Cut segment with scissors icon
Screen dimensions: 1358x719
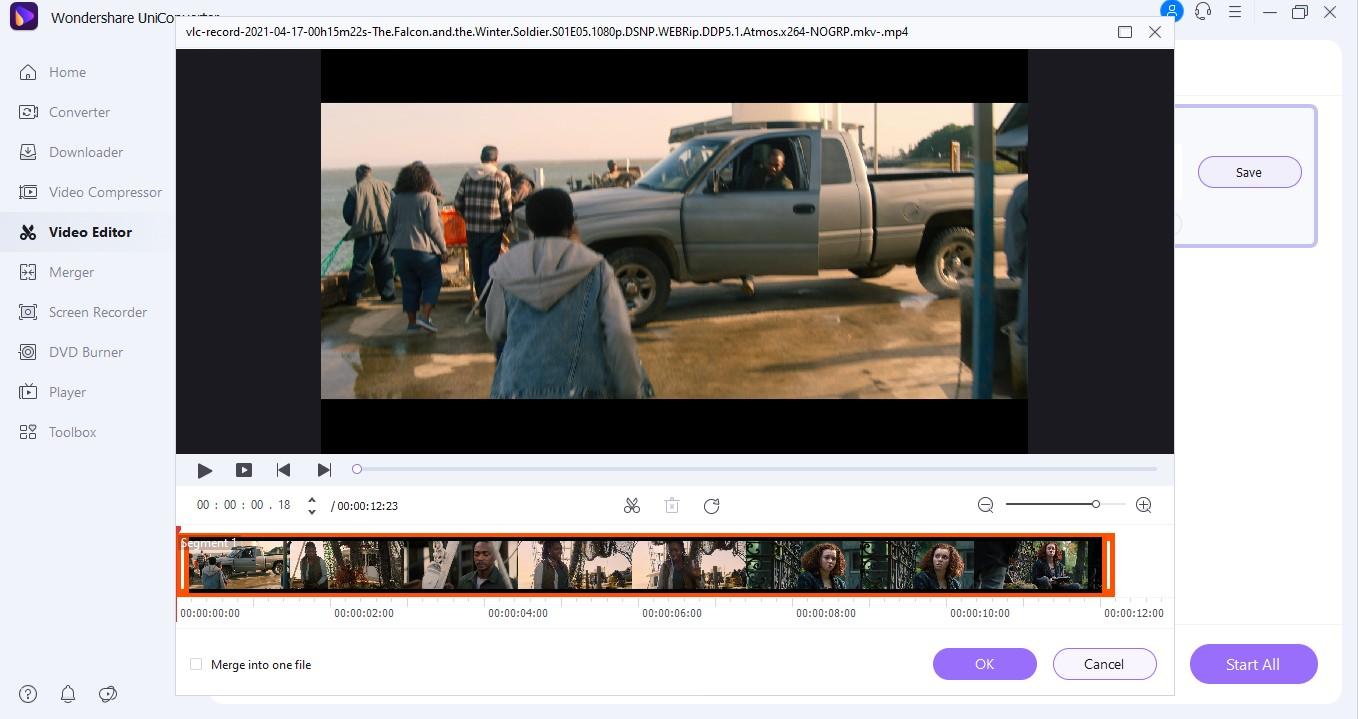(632, 506)
